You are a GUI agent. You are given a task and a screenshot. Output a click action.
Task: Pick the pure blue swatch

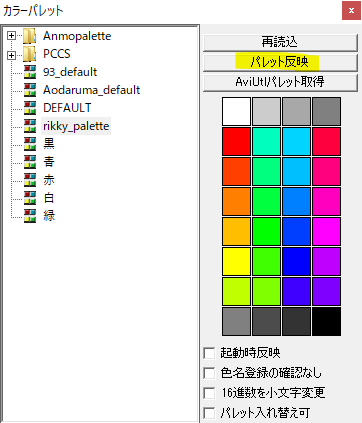296,261
